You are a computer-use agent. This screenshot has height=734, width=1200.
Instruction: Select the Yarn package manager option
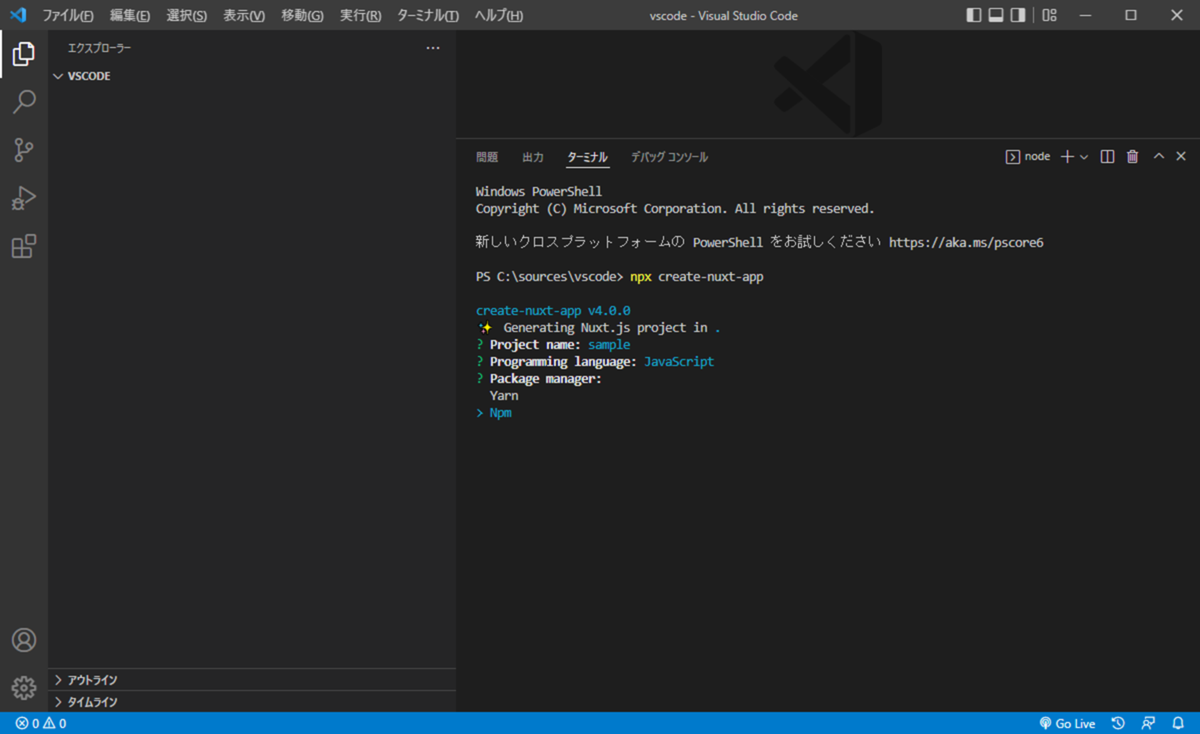coord(504,396)
